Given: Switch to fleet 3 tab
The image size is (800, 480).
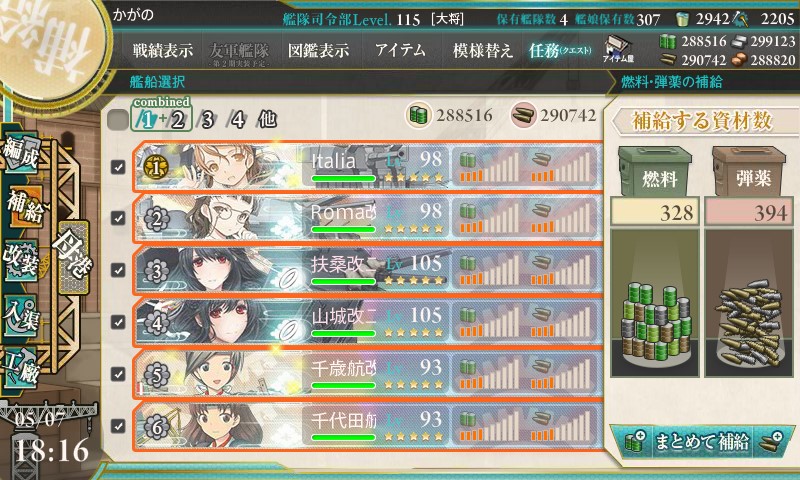Looking at the screenshot, I should (206, 120).
